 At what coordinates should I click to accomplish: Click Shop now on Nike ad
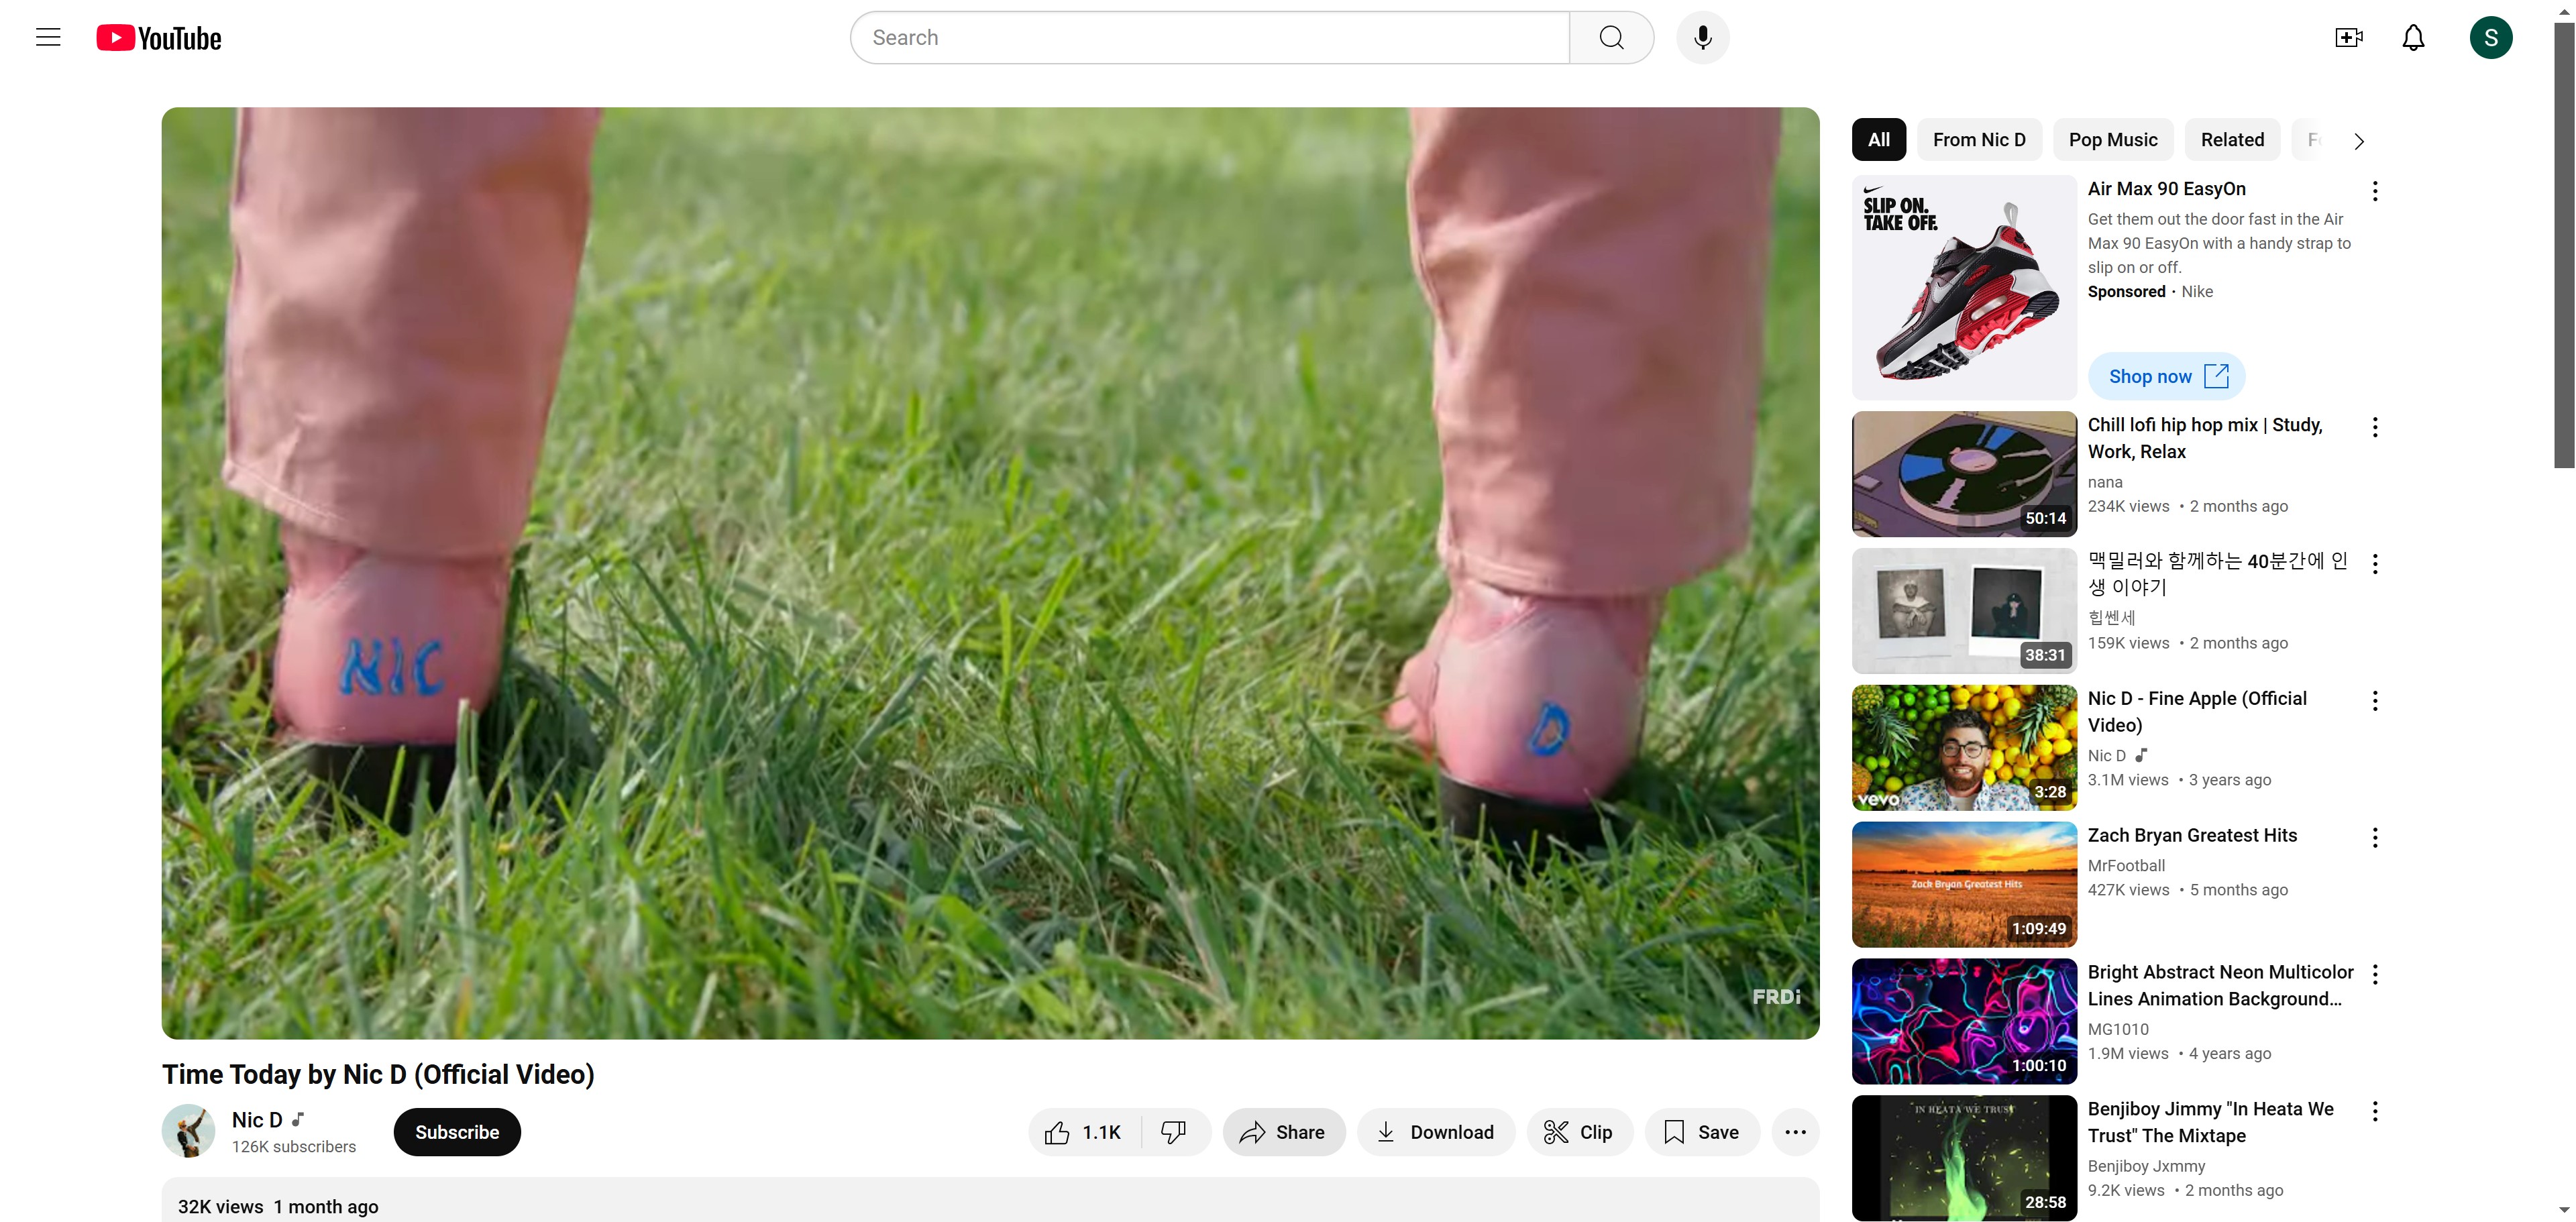[x=2166, y=376]
